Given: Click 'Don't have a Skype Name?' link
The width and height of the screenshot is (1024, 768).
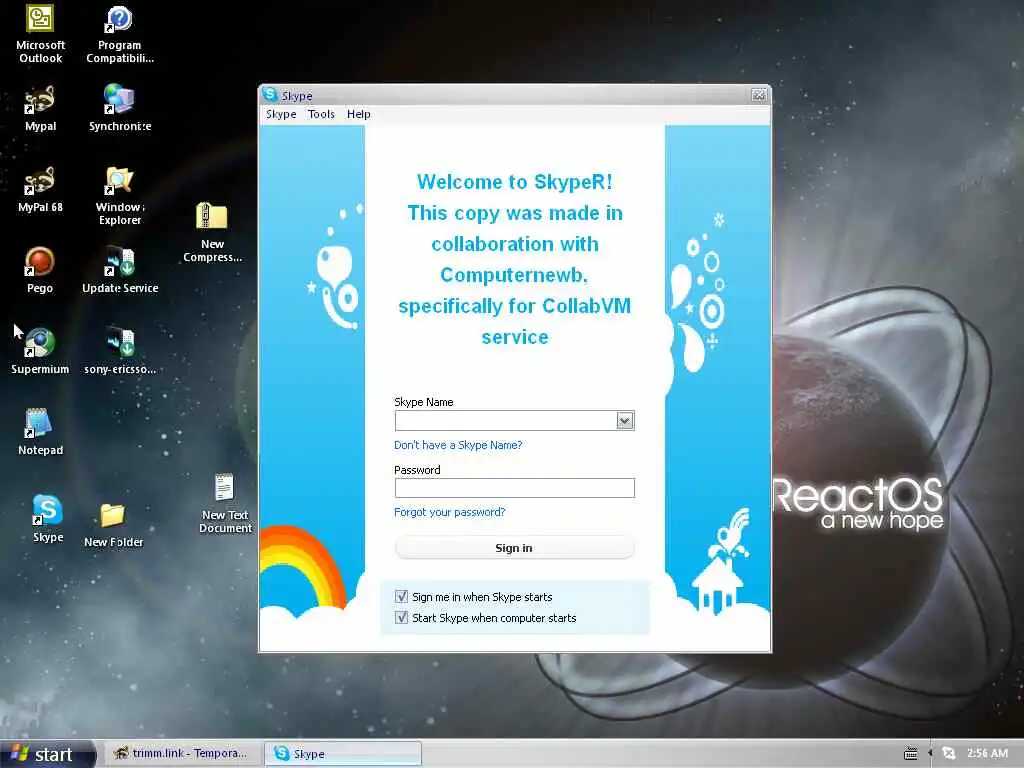Looking at the screenshot, I should (458, 445).
